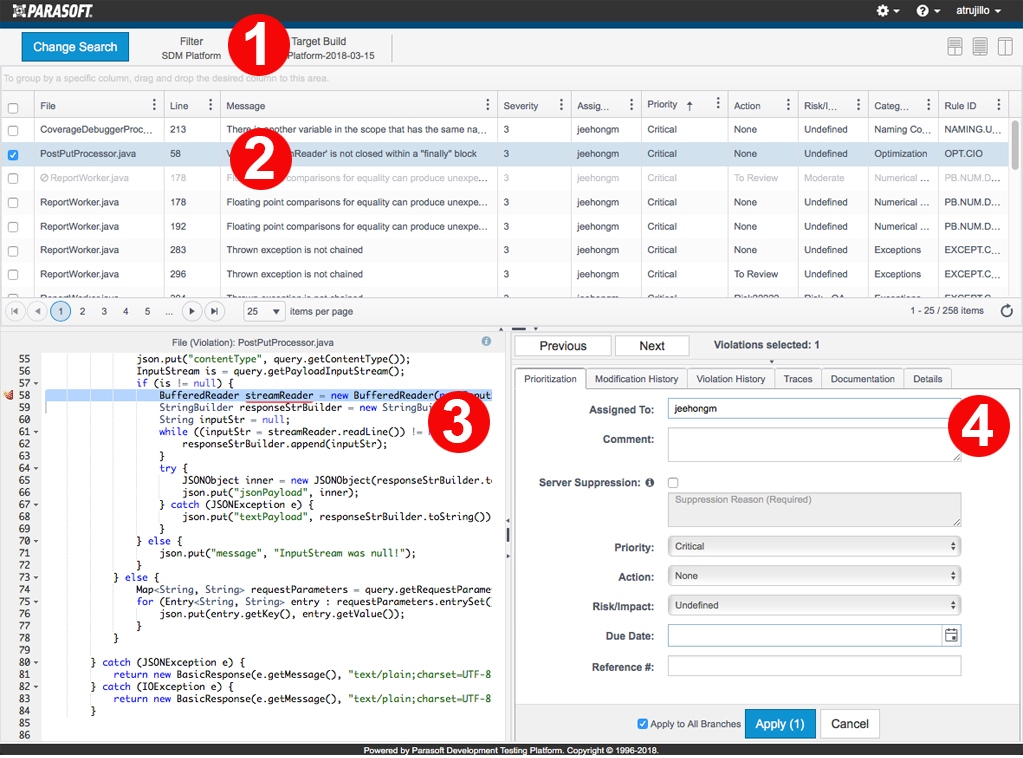1023x758 pixels.
Task: Open the atrujillo user menu
Action: [x=979, y=10]
